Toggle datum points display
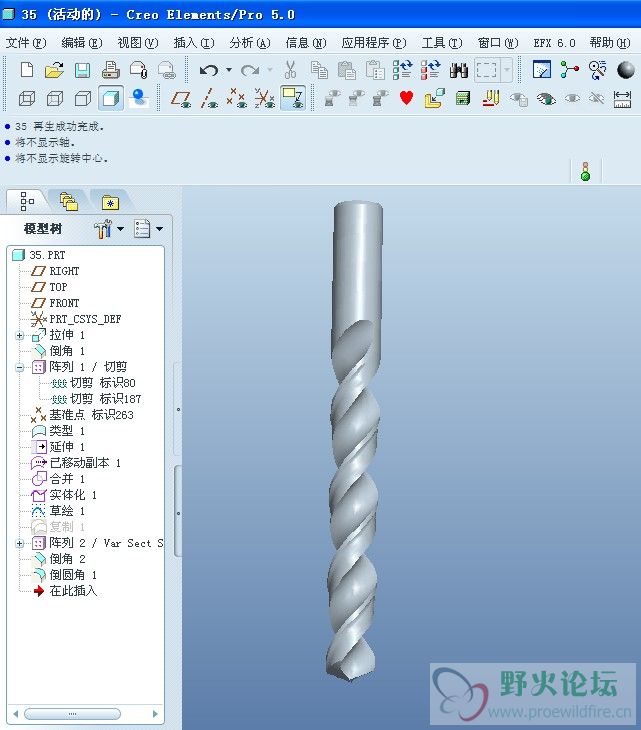Image resolution: width=641 pixels, height=730 pixels. click(236, 99)
